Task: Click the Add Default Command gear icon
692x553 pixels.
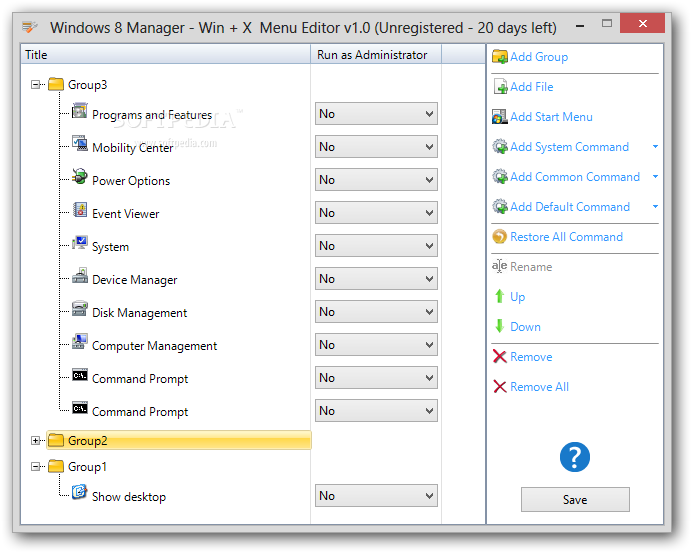Action: 500,207
